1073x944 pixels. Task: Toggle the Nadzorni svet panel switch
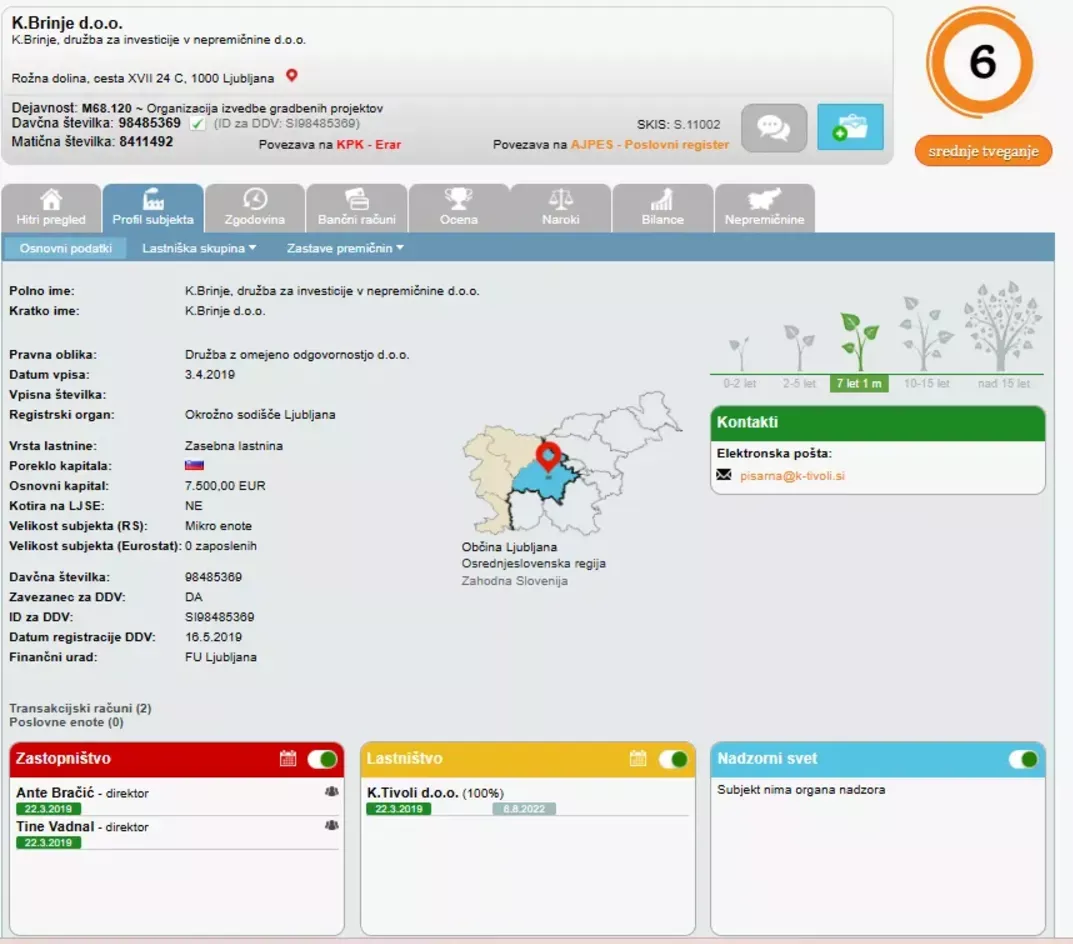pyautogui.click(x=1023, y=759)
